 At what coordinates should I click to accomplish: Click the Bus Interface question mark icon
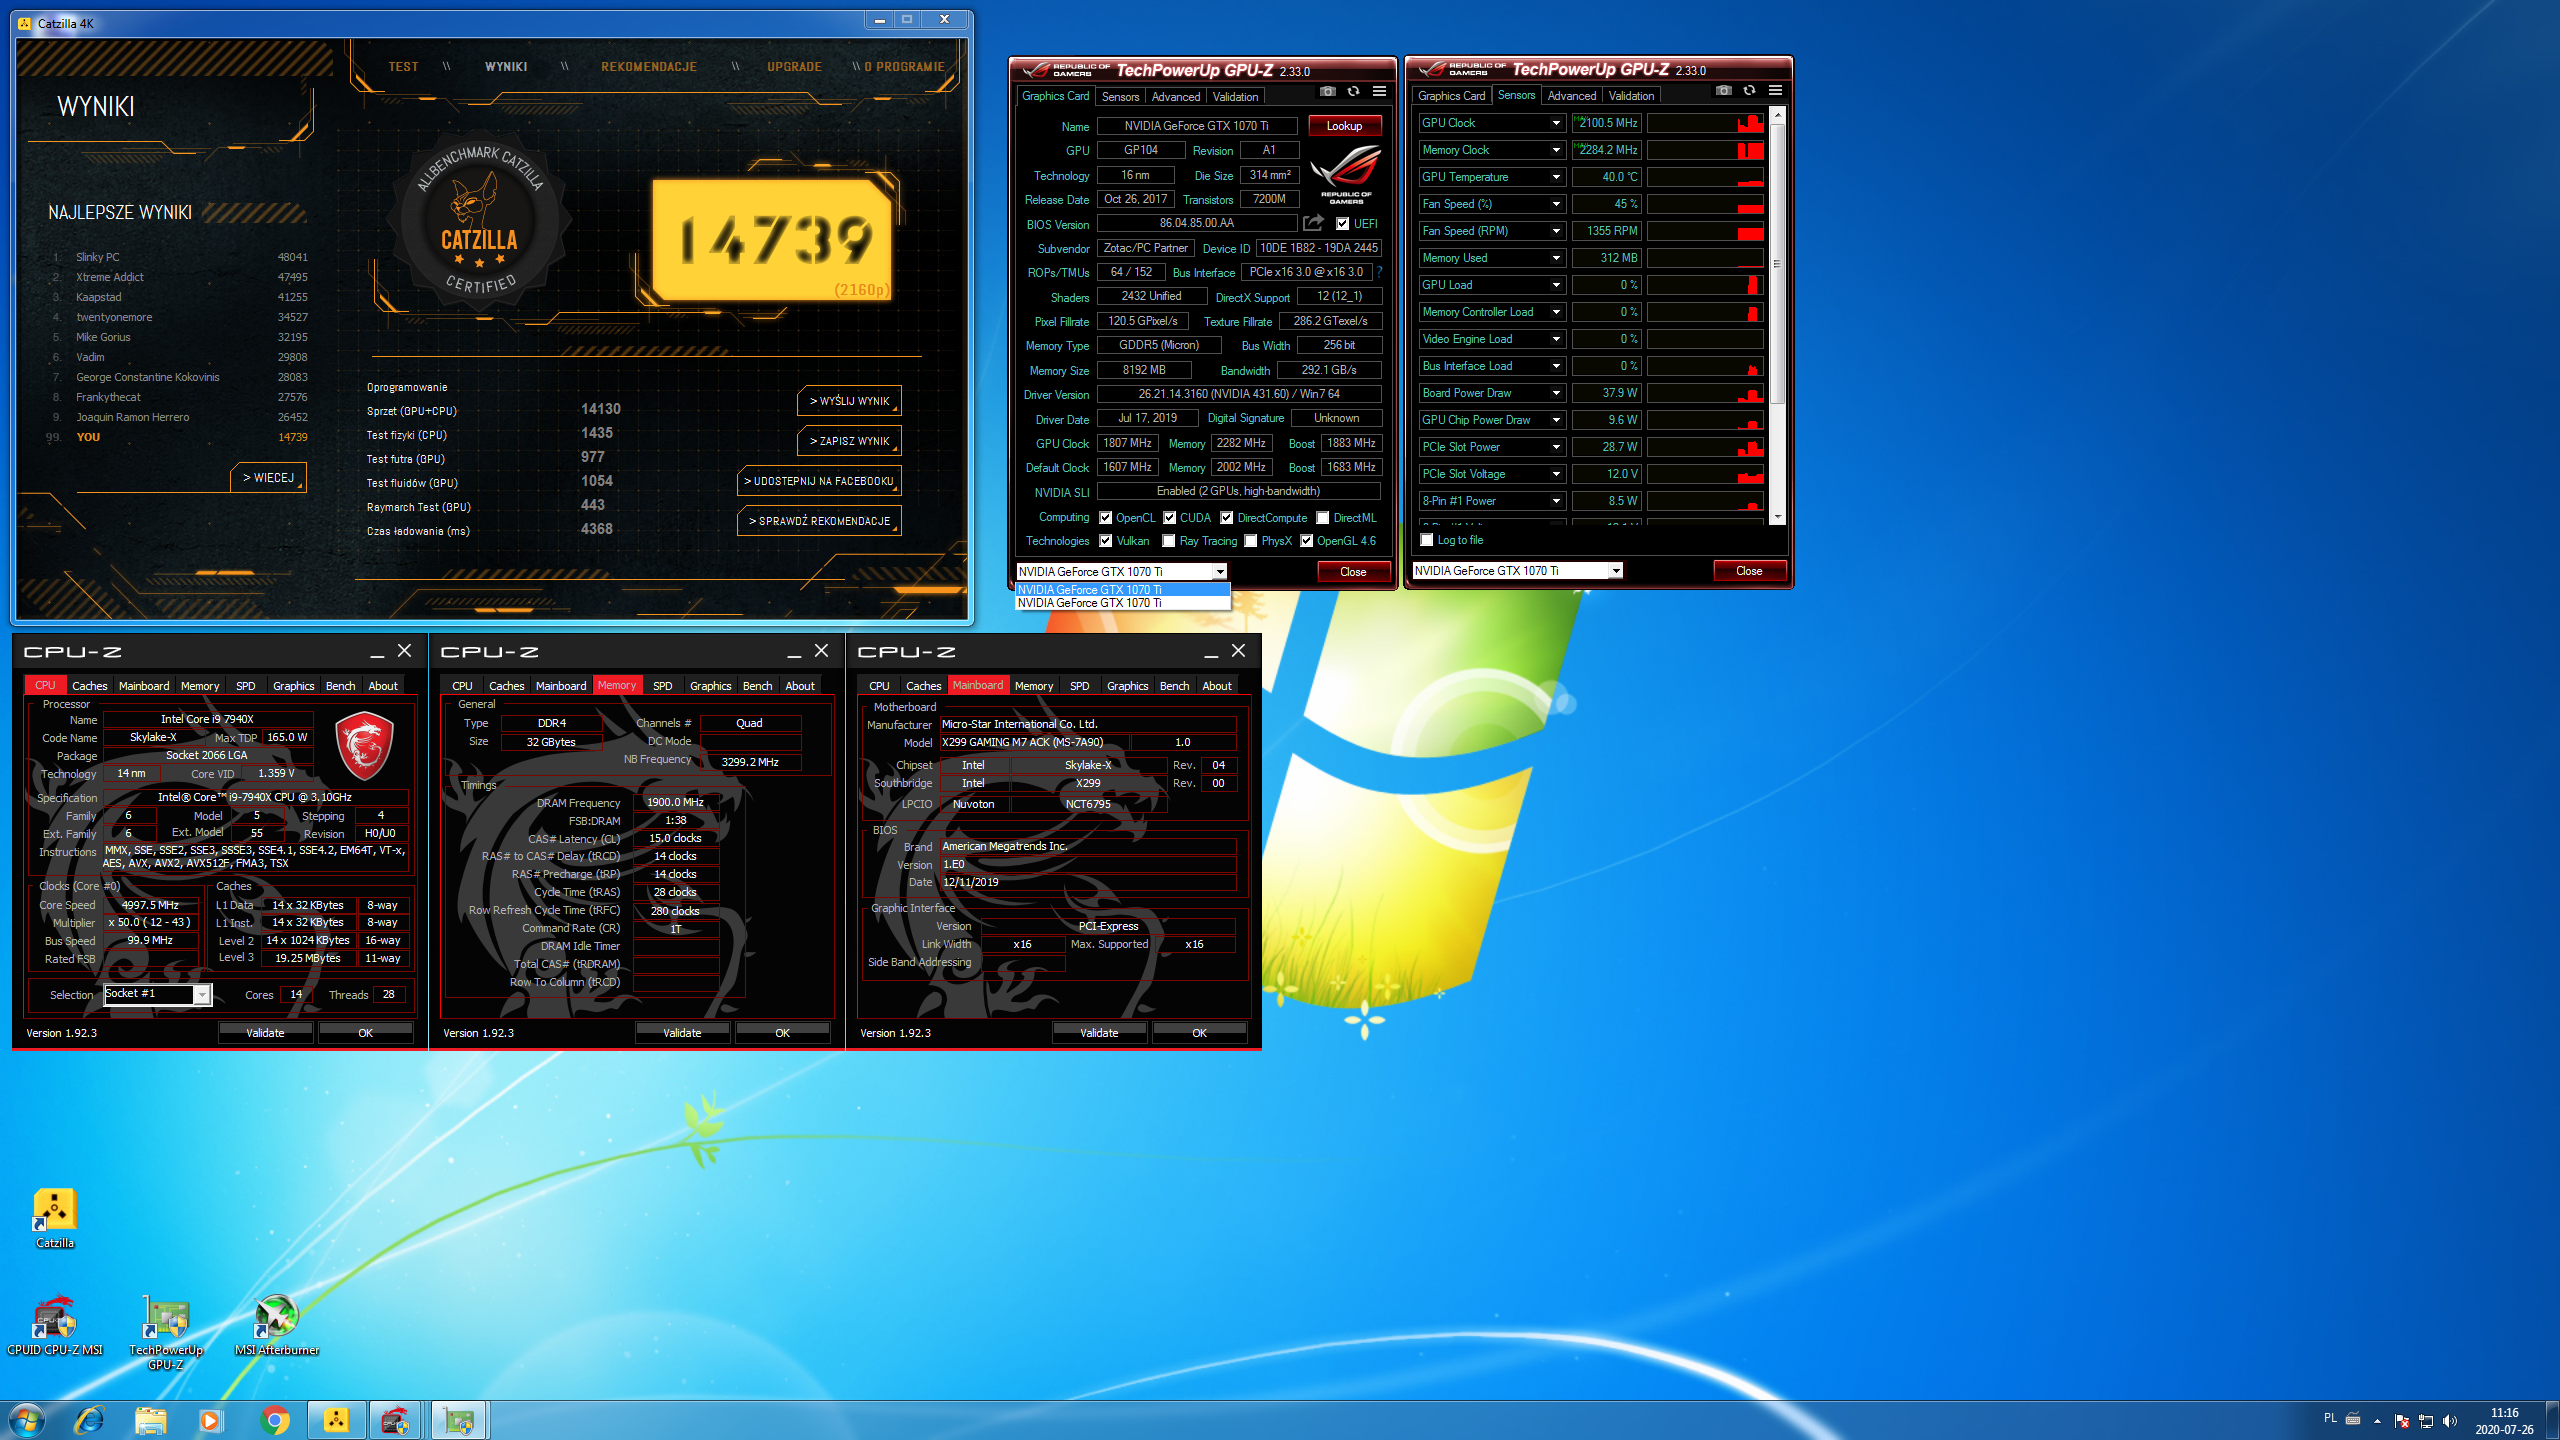[1379, 272]
